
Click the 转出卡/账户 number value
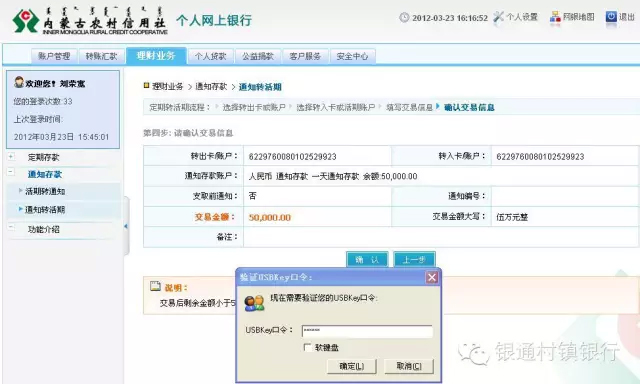292,157
